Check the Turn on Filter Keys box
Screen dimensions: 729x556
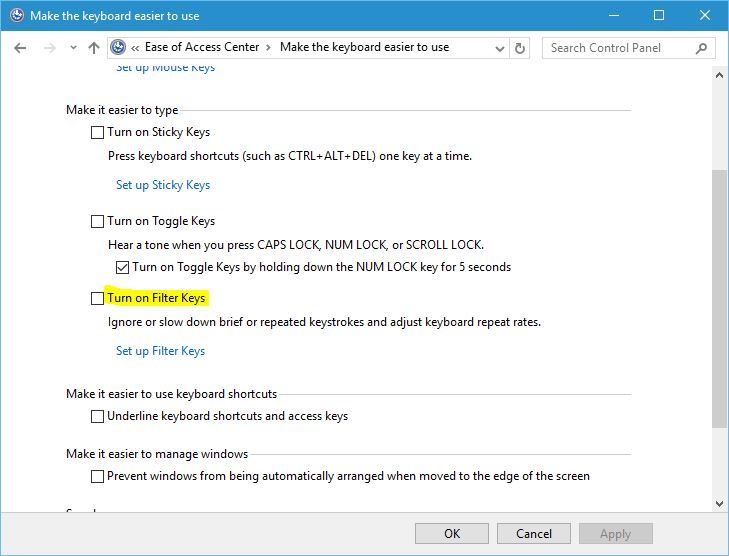pos(97,298)
